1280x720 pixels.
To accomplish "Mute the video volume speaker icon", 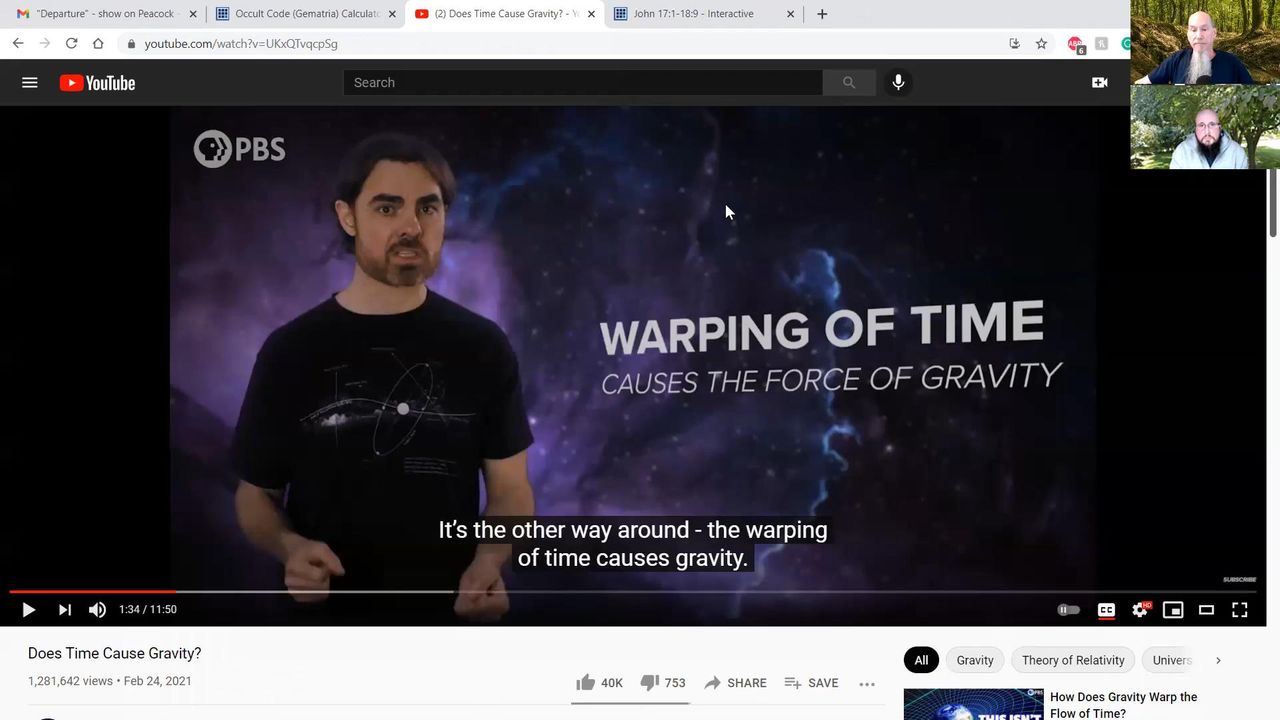I will 97,610.
